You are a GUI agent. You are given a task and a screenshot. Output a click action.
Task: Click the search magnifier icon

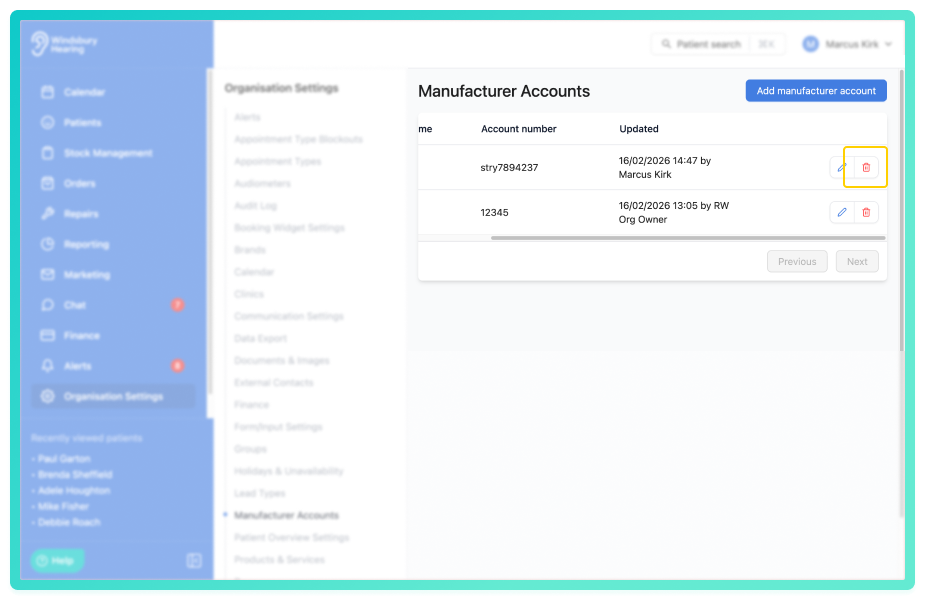pyautogui.click(x=666, y=44)
